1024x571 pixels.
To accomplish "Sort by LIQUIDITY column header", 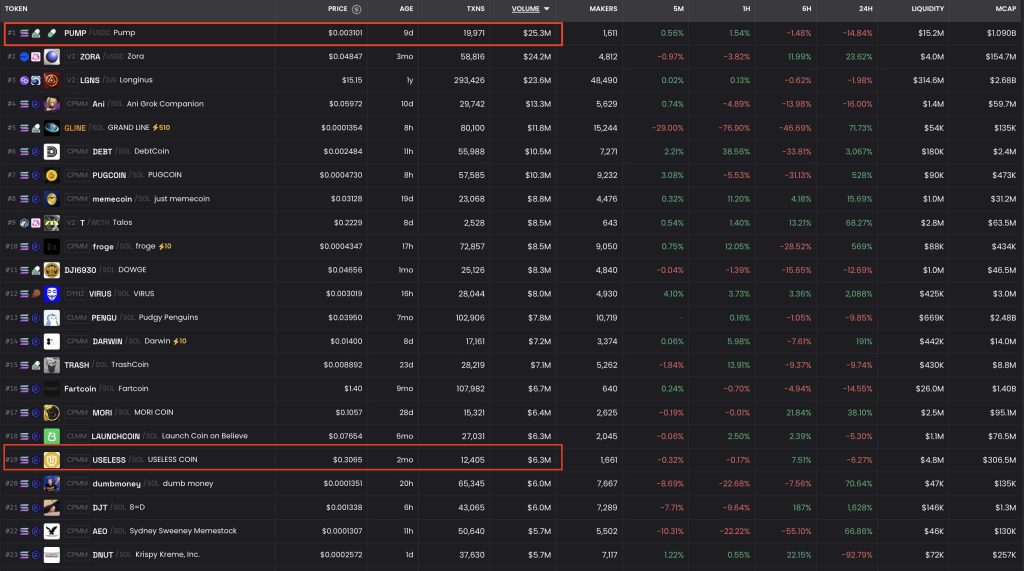I will (927, 9).
